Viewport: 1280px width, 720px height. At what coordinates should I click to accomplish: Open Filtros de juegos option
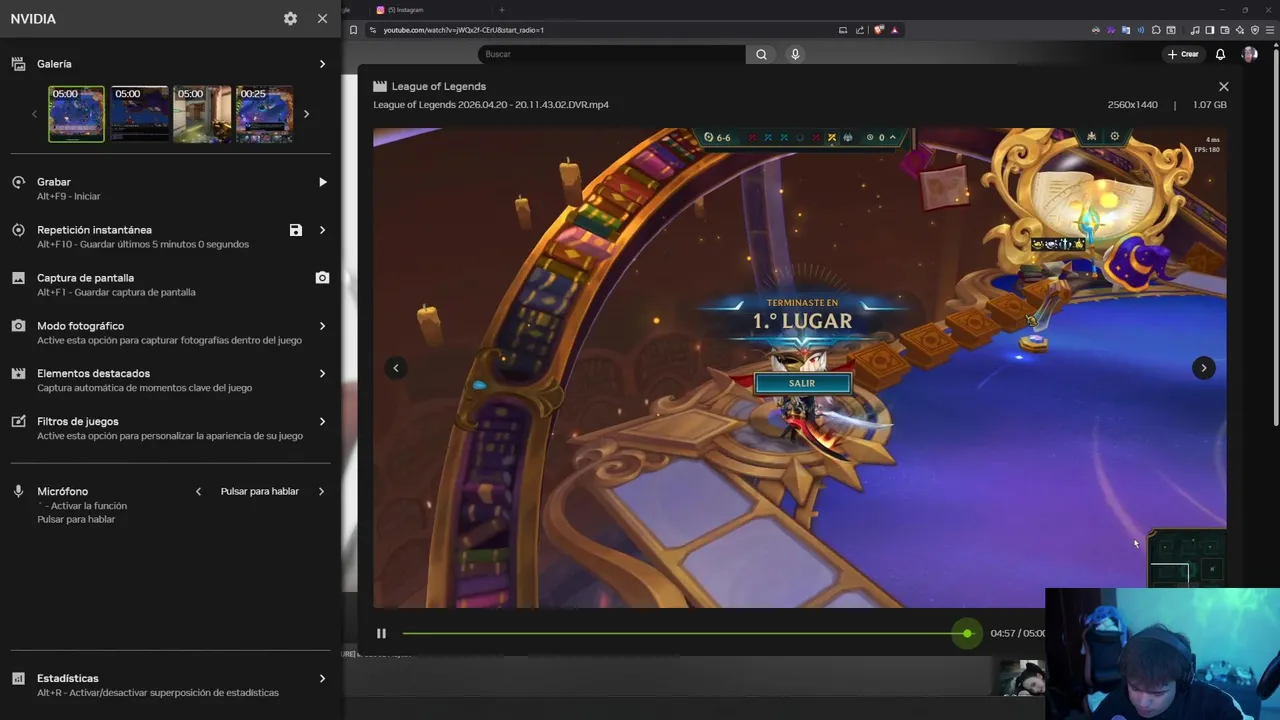pos(170,428)
